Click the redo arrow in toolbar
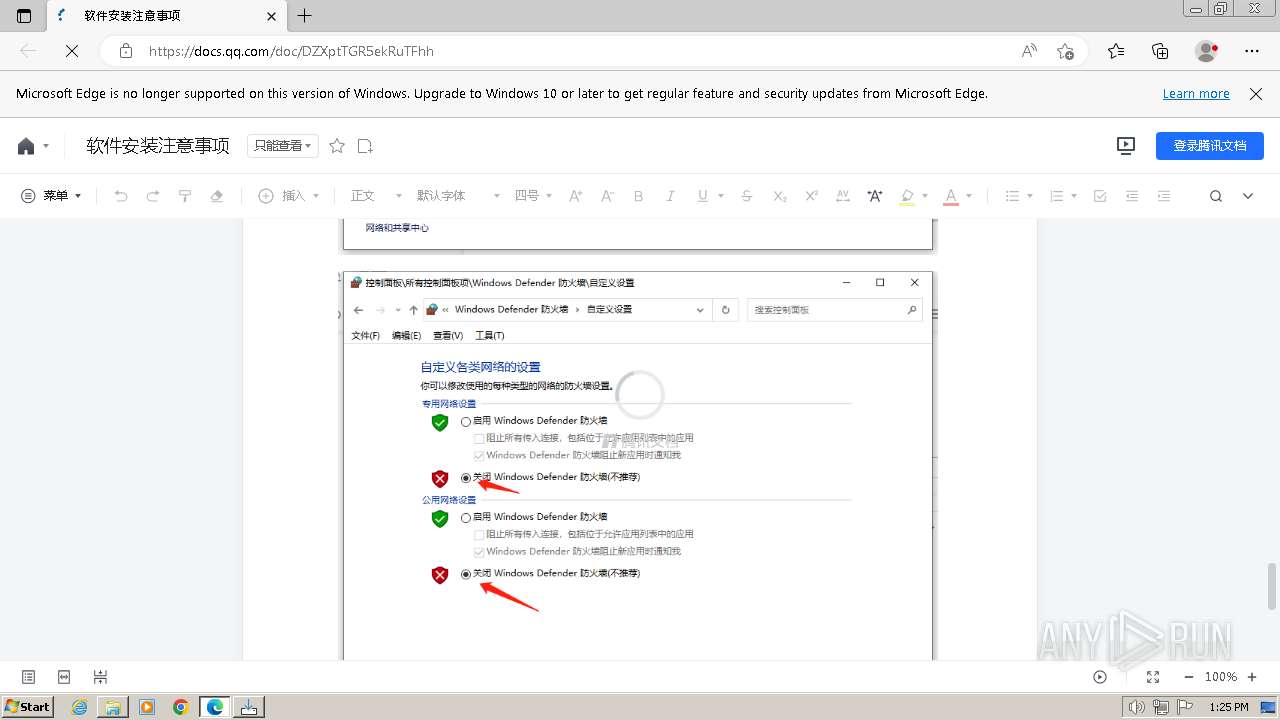This screenshot has width=1280, height=720. (153, 196)
